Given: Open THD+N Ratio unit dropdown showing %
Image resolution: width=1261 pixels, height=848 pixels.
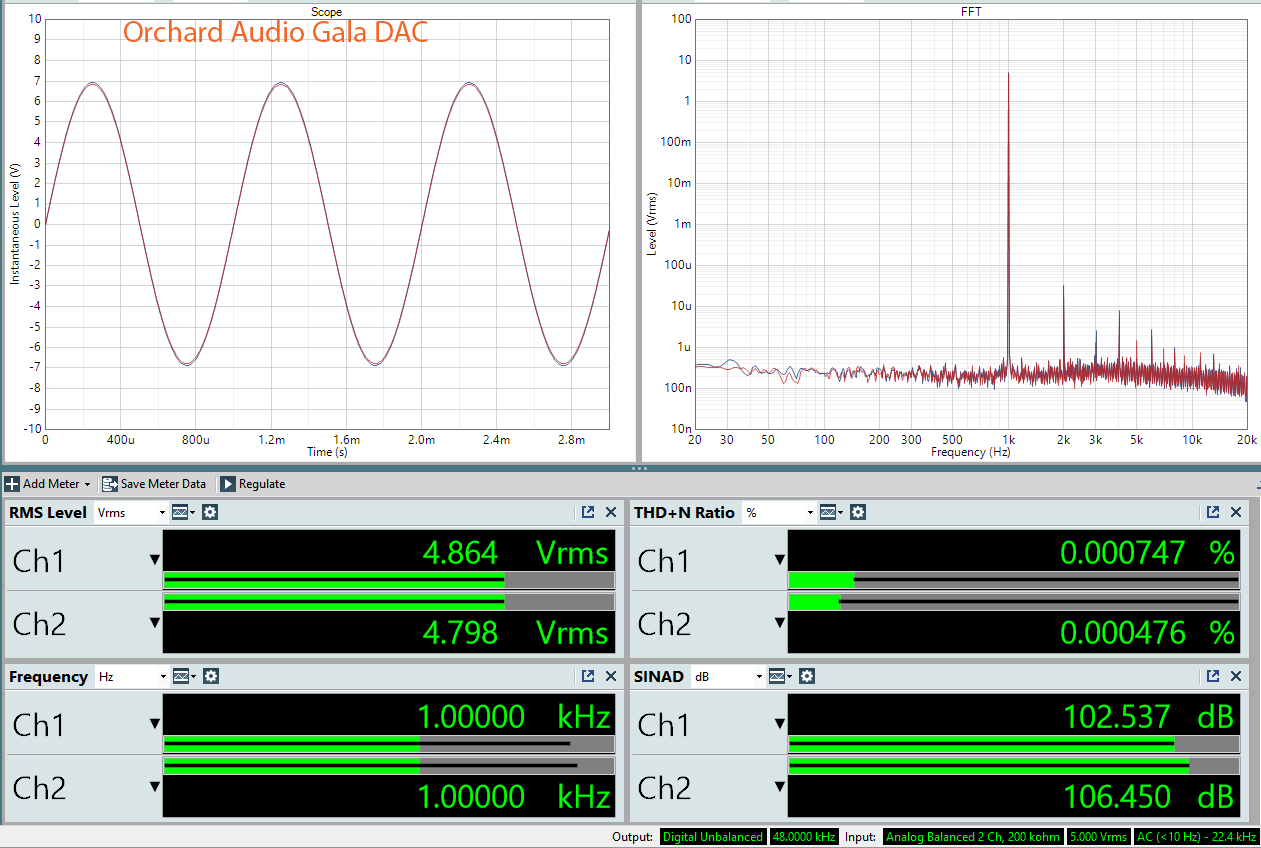Looking at the screenshot, I should coord(778,513).
